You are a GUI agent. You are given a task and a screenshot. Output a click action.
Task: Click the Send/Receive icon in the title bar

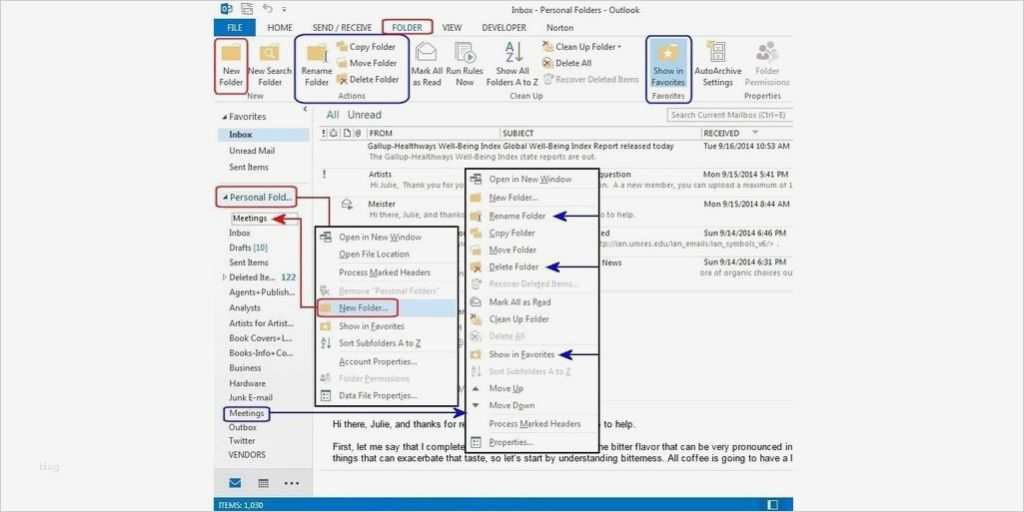click(247, 9)
